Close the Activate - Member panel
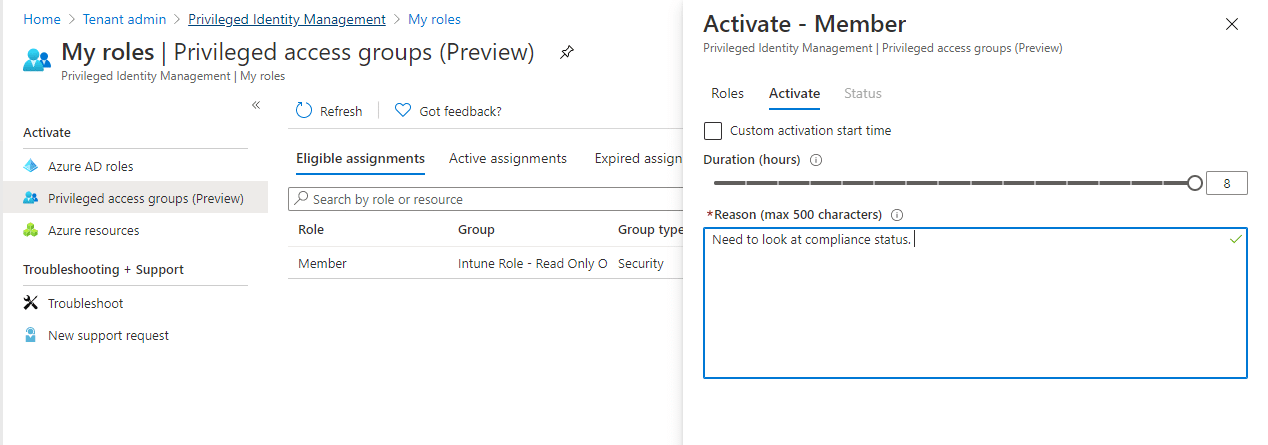The height and width of the screenshot is (445, 1268). point(1231,24)
